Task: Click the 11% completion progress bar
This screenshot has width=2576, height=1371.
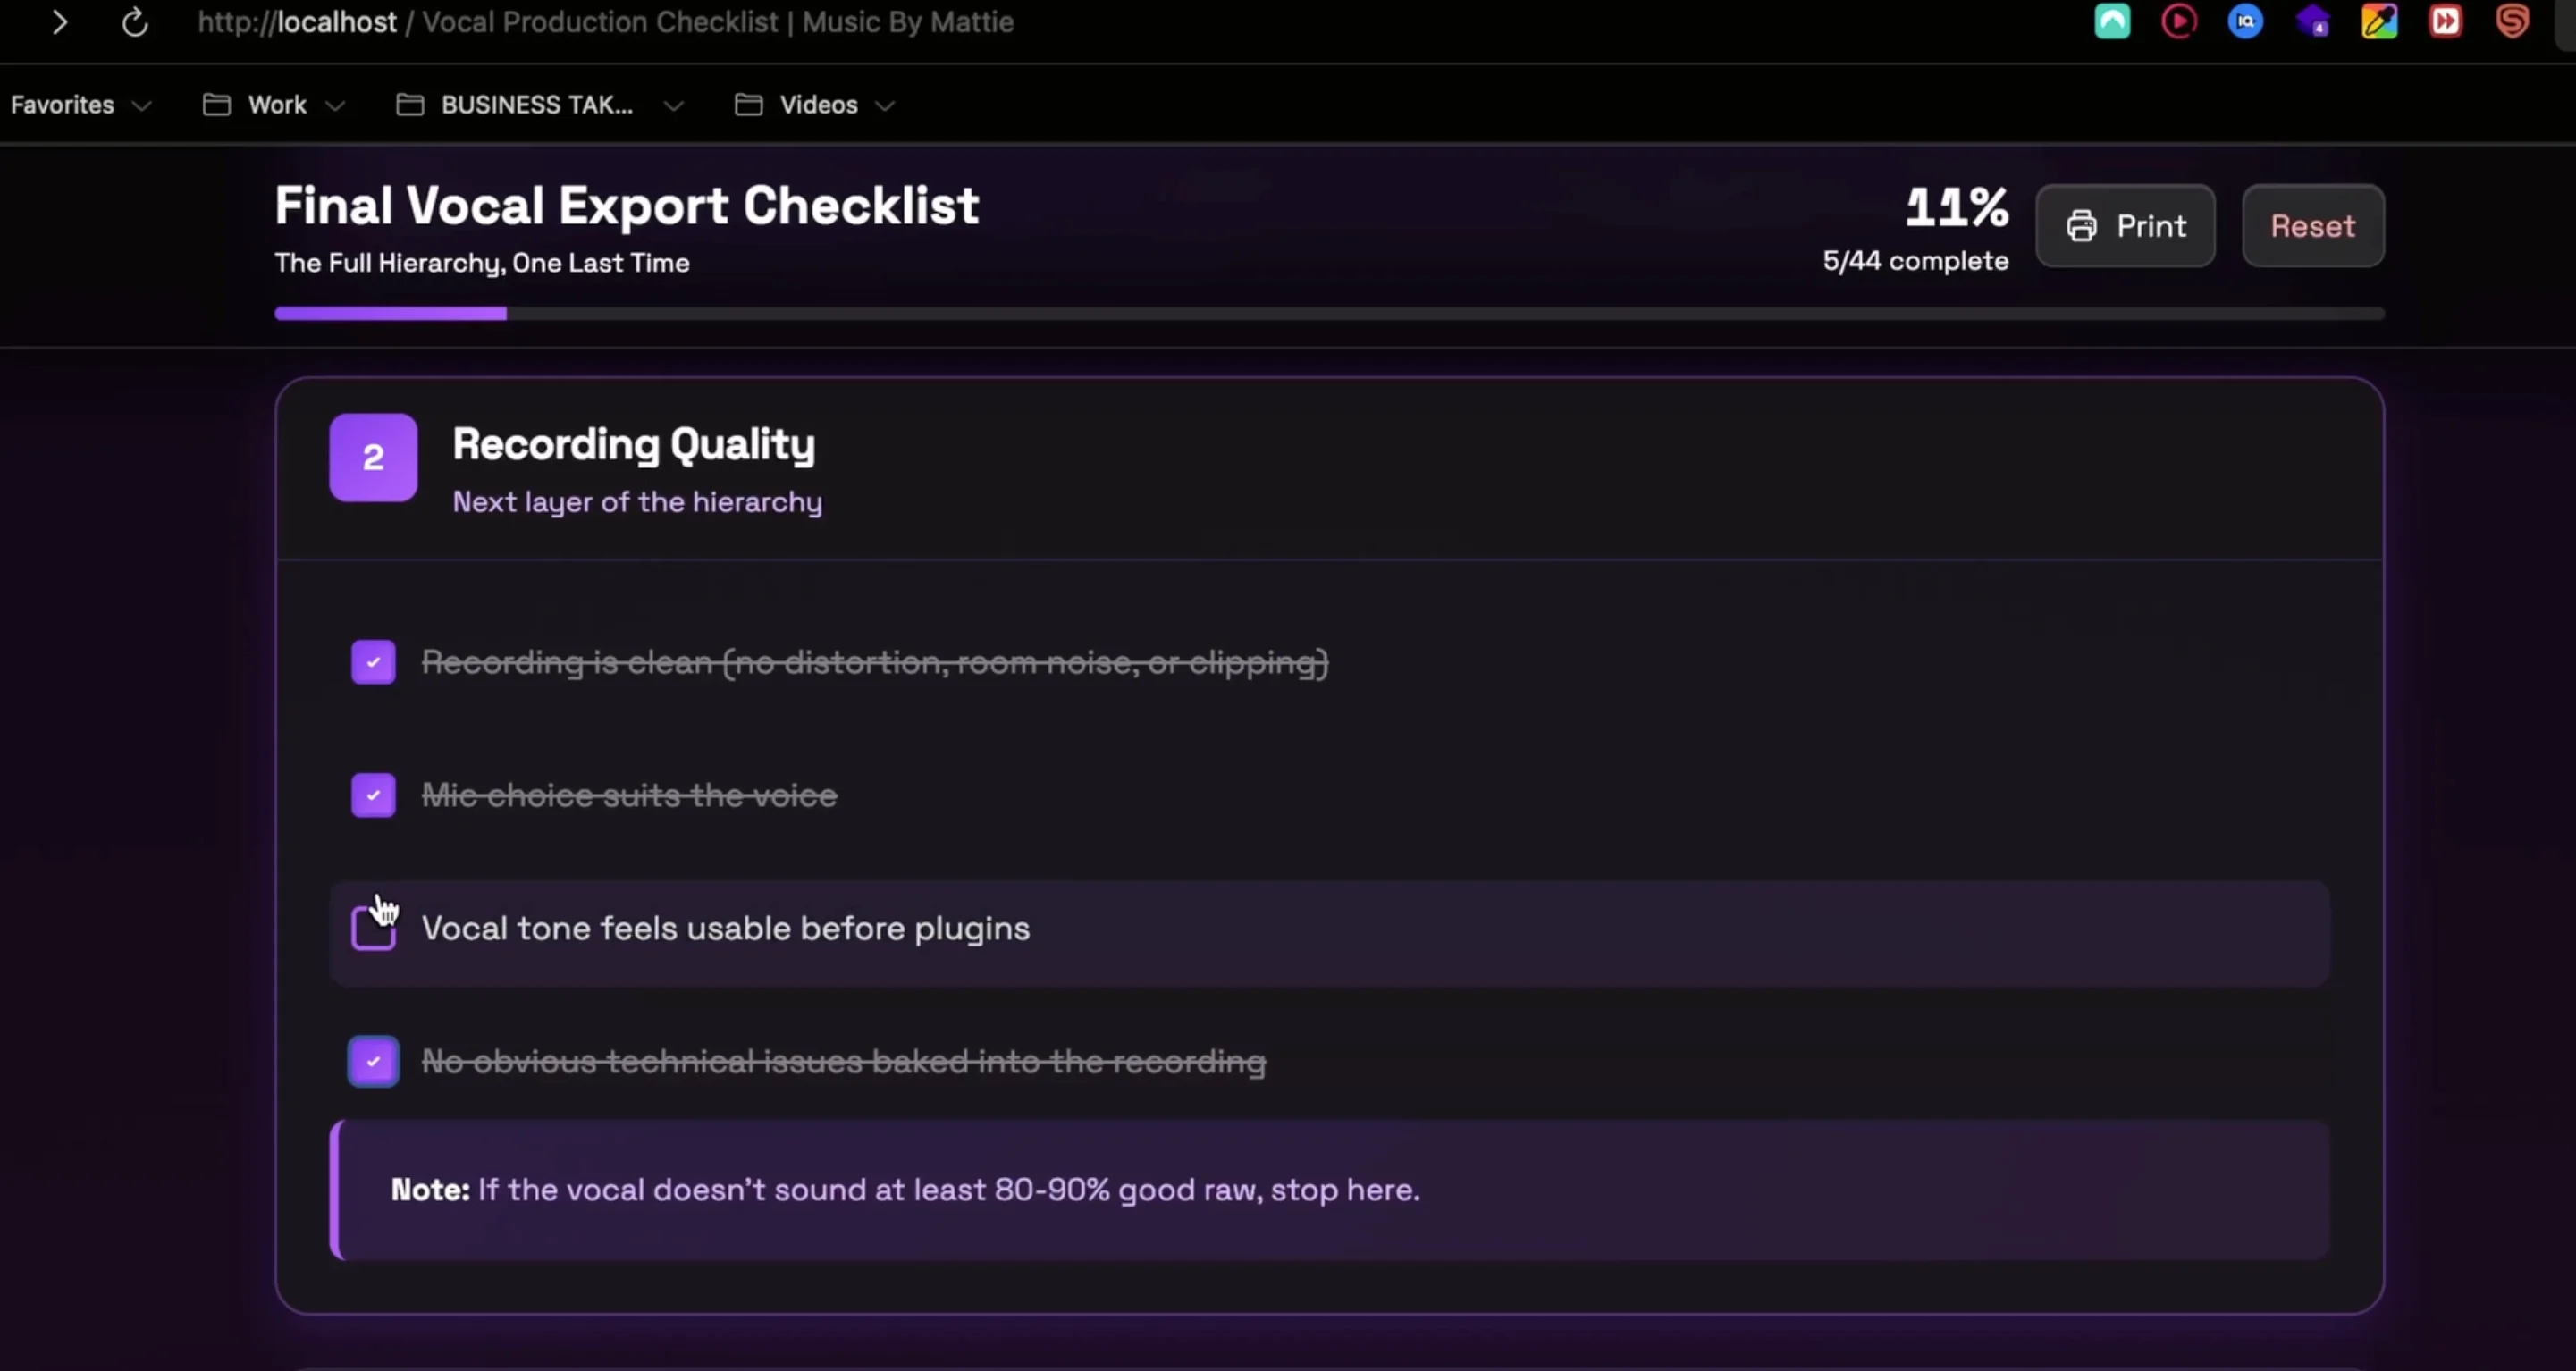Action: [x=1329, y=313]
